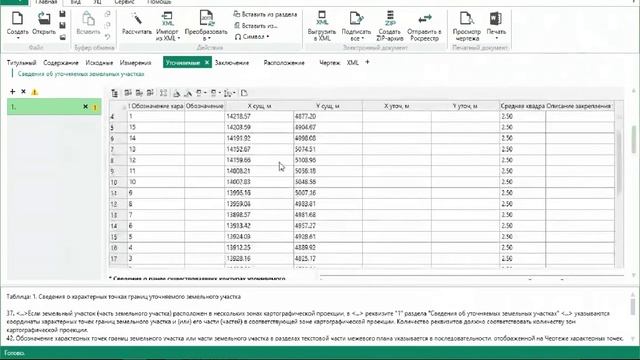Open the Расположение section tab
Screen dimensions: 640x360
pyautogui.click(x=284, y=62)
